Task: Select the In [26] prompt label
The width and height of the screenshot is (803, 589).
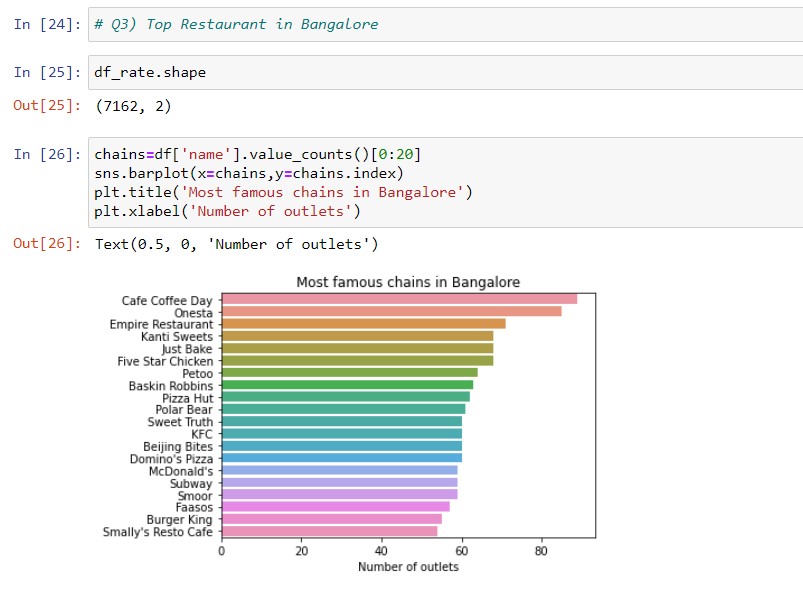Action: click(x=47, y=154)
